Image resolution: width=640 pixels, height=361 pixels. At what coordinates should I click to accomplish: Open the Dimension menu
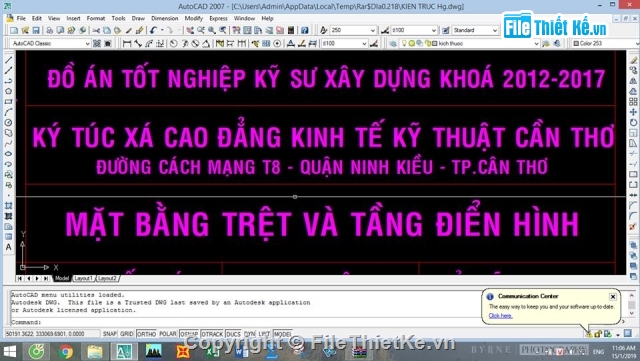point(164,18)
